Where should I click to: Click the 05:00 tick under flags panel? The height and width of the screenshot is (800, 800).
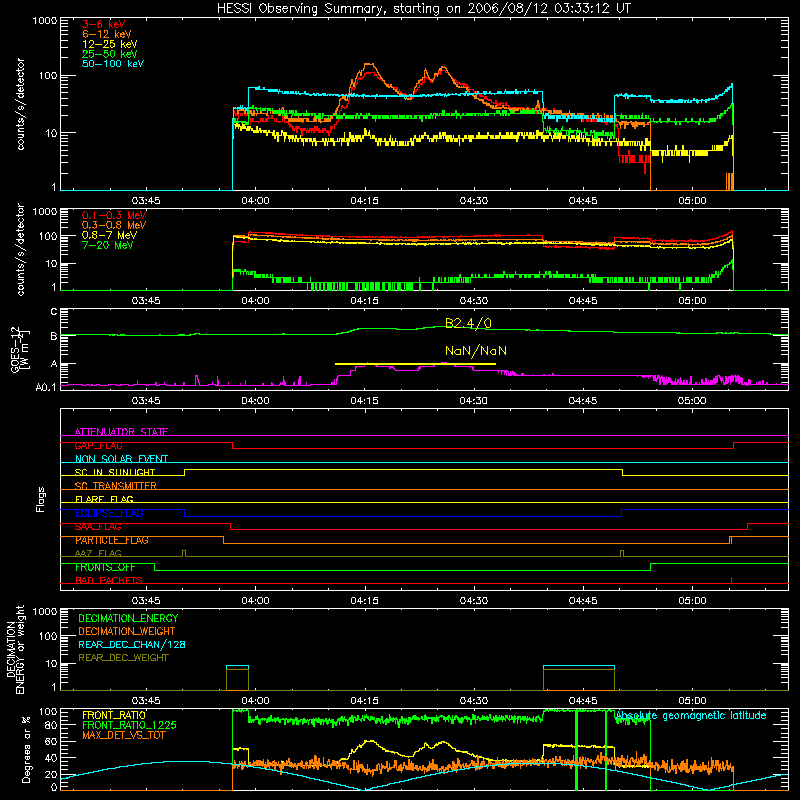coord(692,601)
